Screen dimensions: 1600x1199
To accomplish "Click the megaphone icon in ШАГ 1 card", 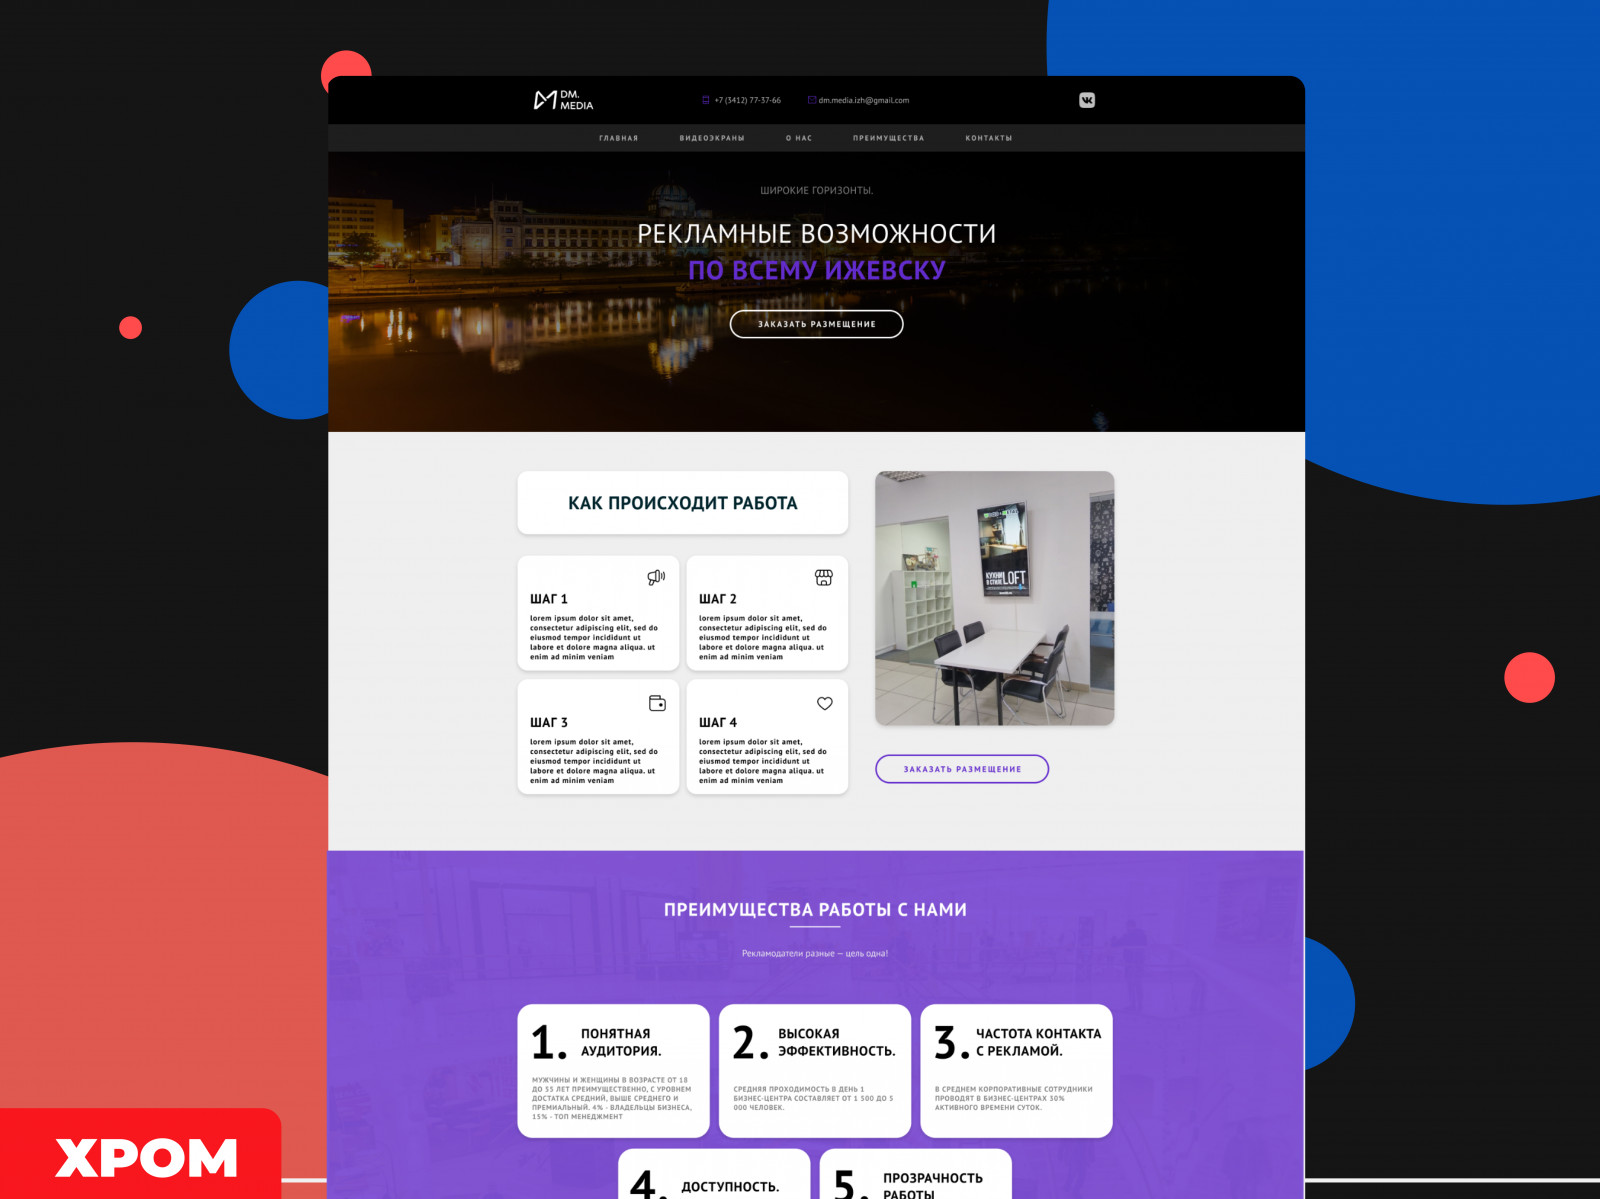I will point(656,577).
